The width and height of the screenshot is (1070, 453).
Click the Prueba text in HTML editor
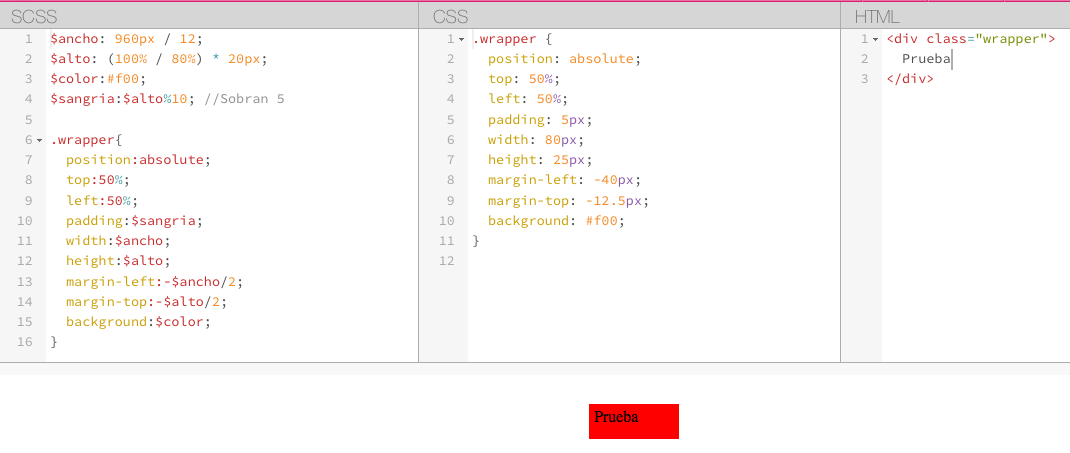926,59
